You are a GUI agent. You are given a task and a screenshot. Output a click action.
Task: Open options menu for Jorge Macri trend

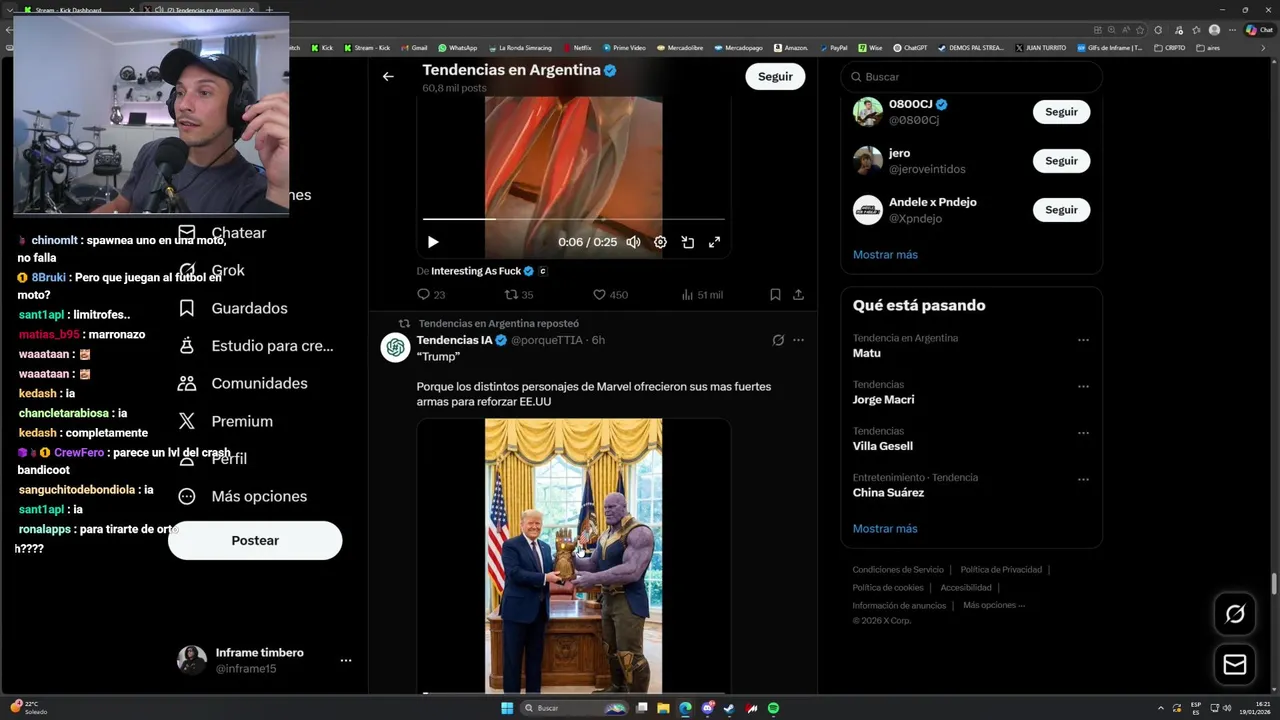click(x=1083, y=387)
